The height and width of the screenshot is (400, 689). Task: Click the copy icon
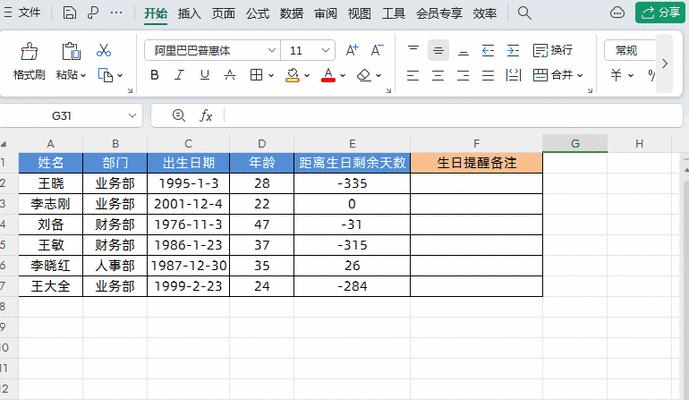pyautogui.click(x=105, y=75)
